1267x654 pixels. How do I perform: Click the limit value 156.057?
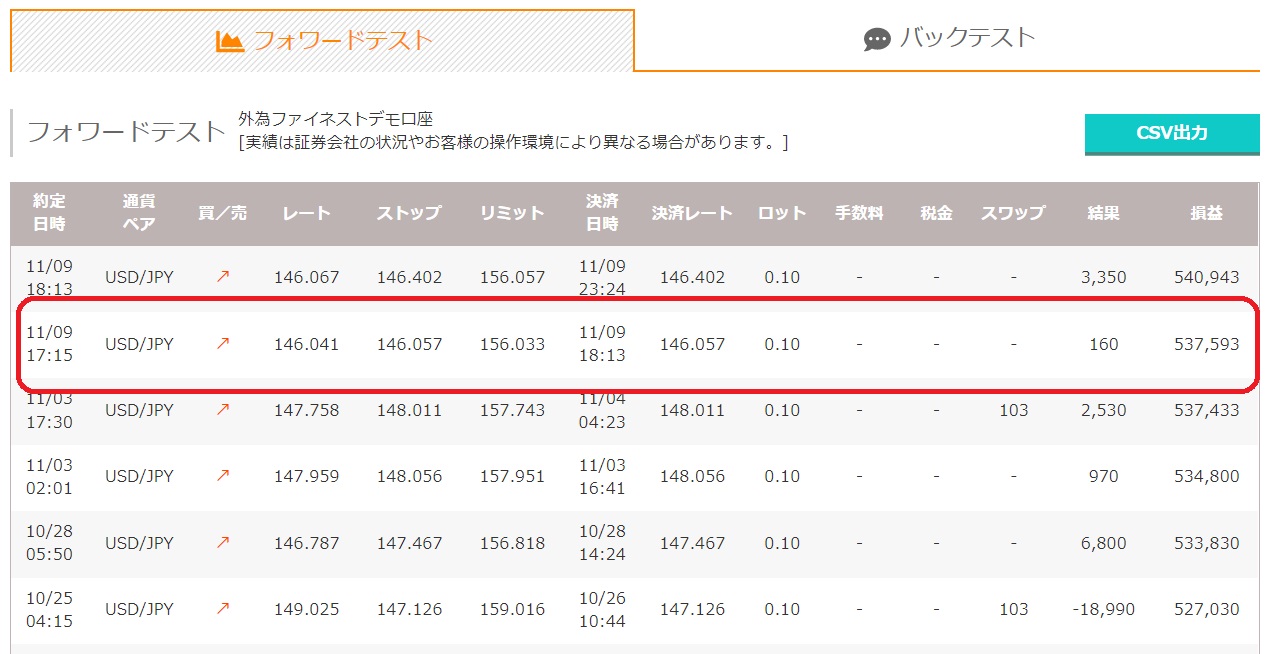(512, 277)
